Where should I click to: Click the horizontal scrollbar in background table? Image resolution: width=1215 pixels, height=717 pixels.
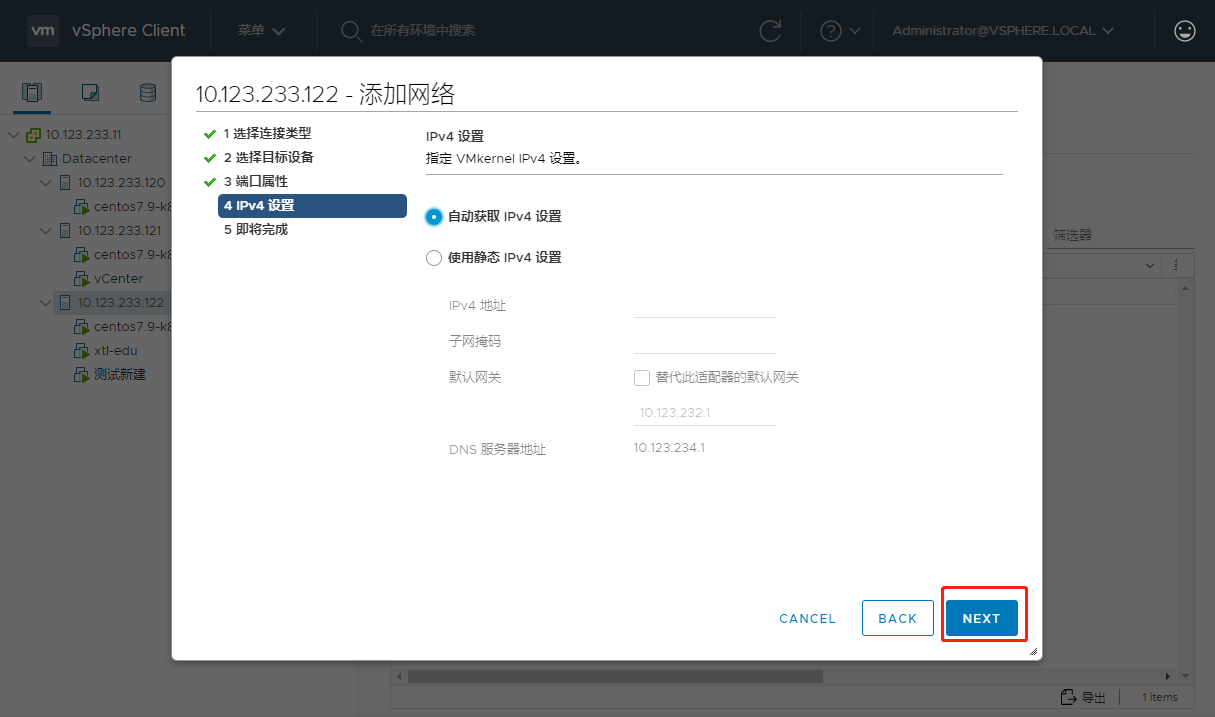pos(615,676)
